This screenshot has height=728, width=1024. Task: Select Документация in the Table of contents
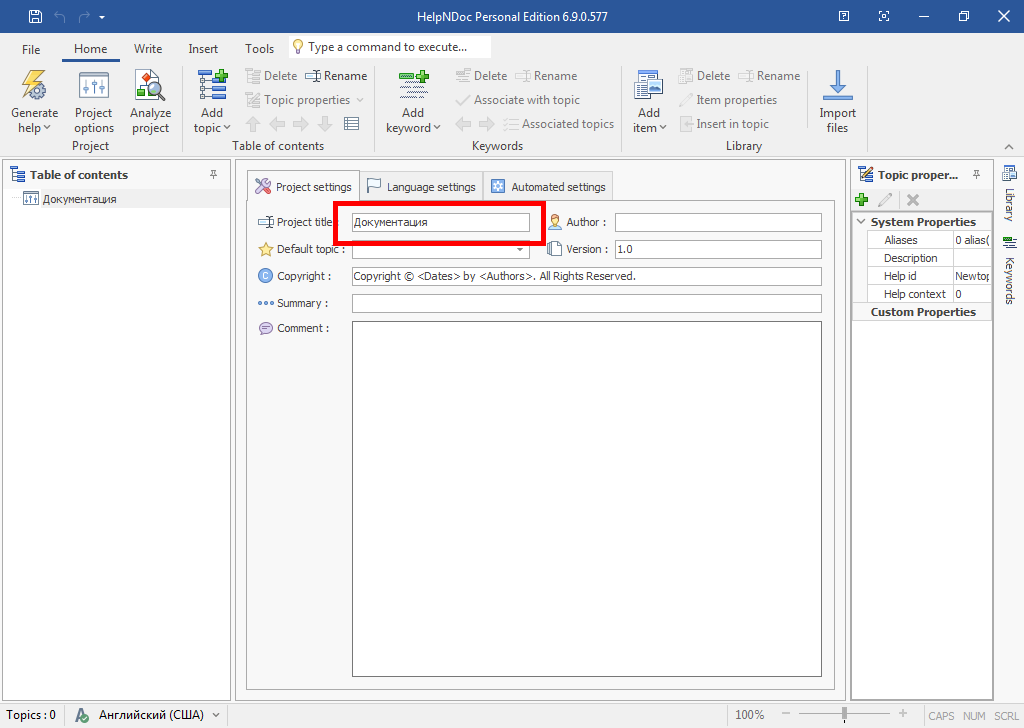80,199
